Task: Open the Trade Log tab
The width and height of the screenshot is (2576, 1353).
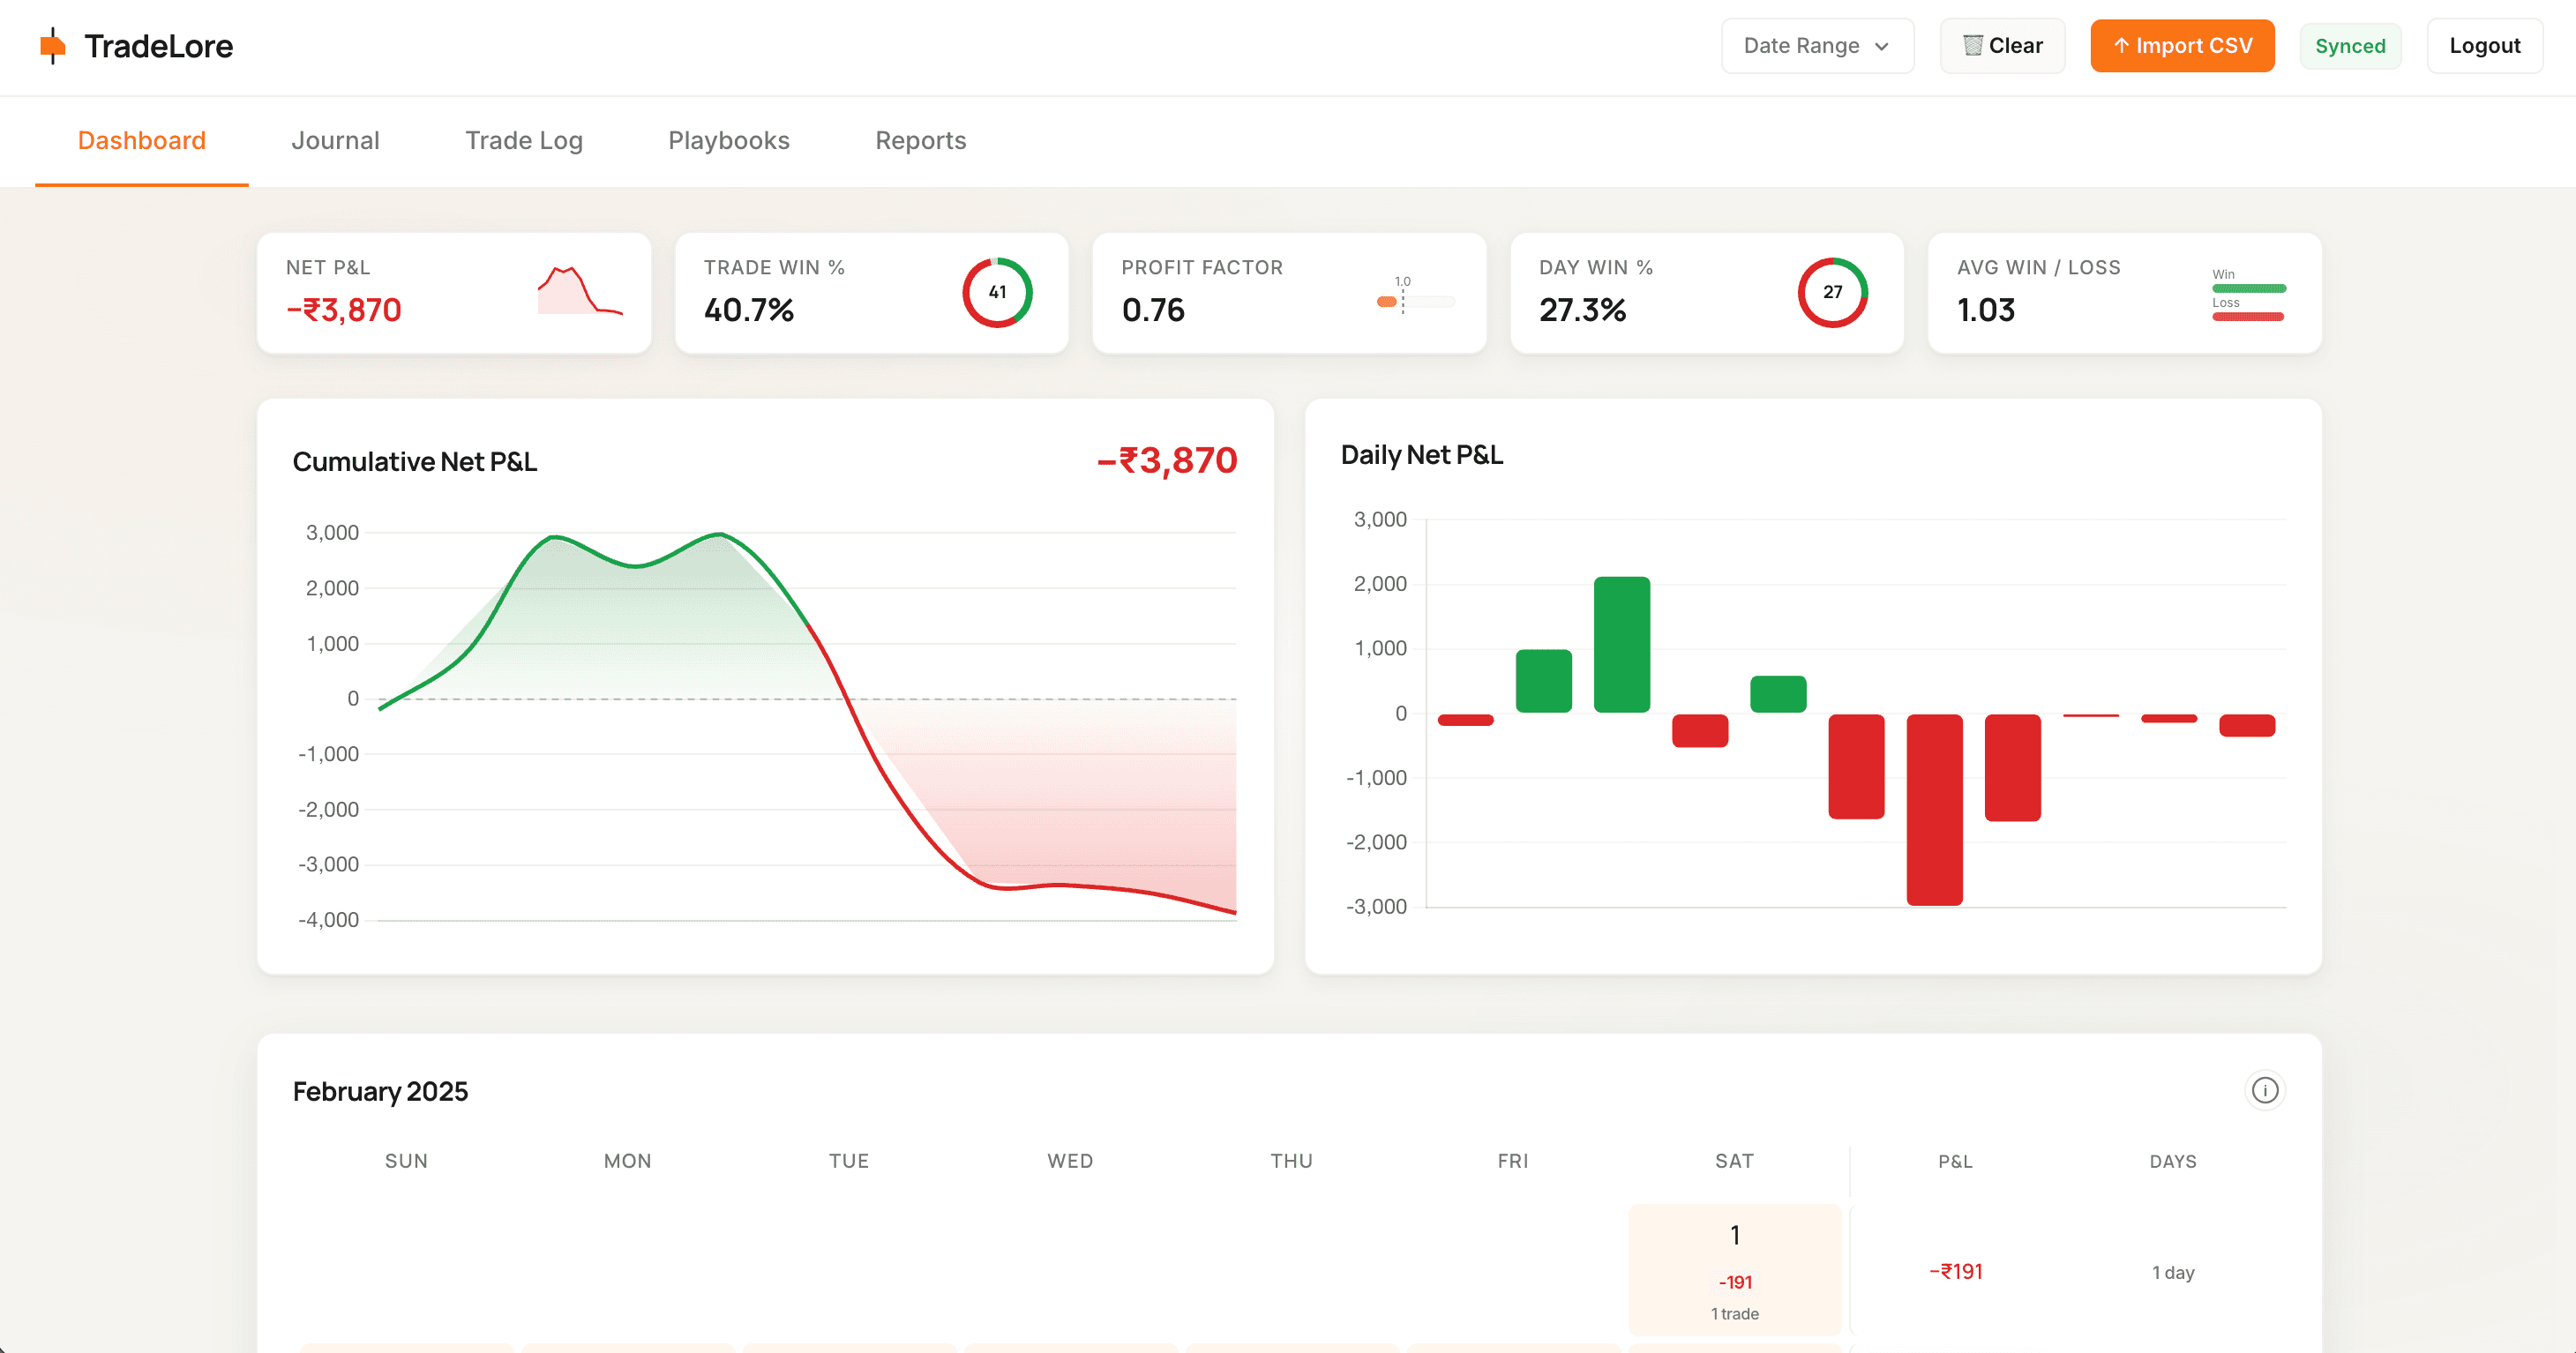Action: coord(524,141)
